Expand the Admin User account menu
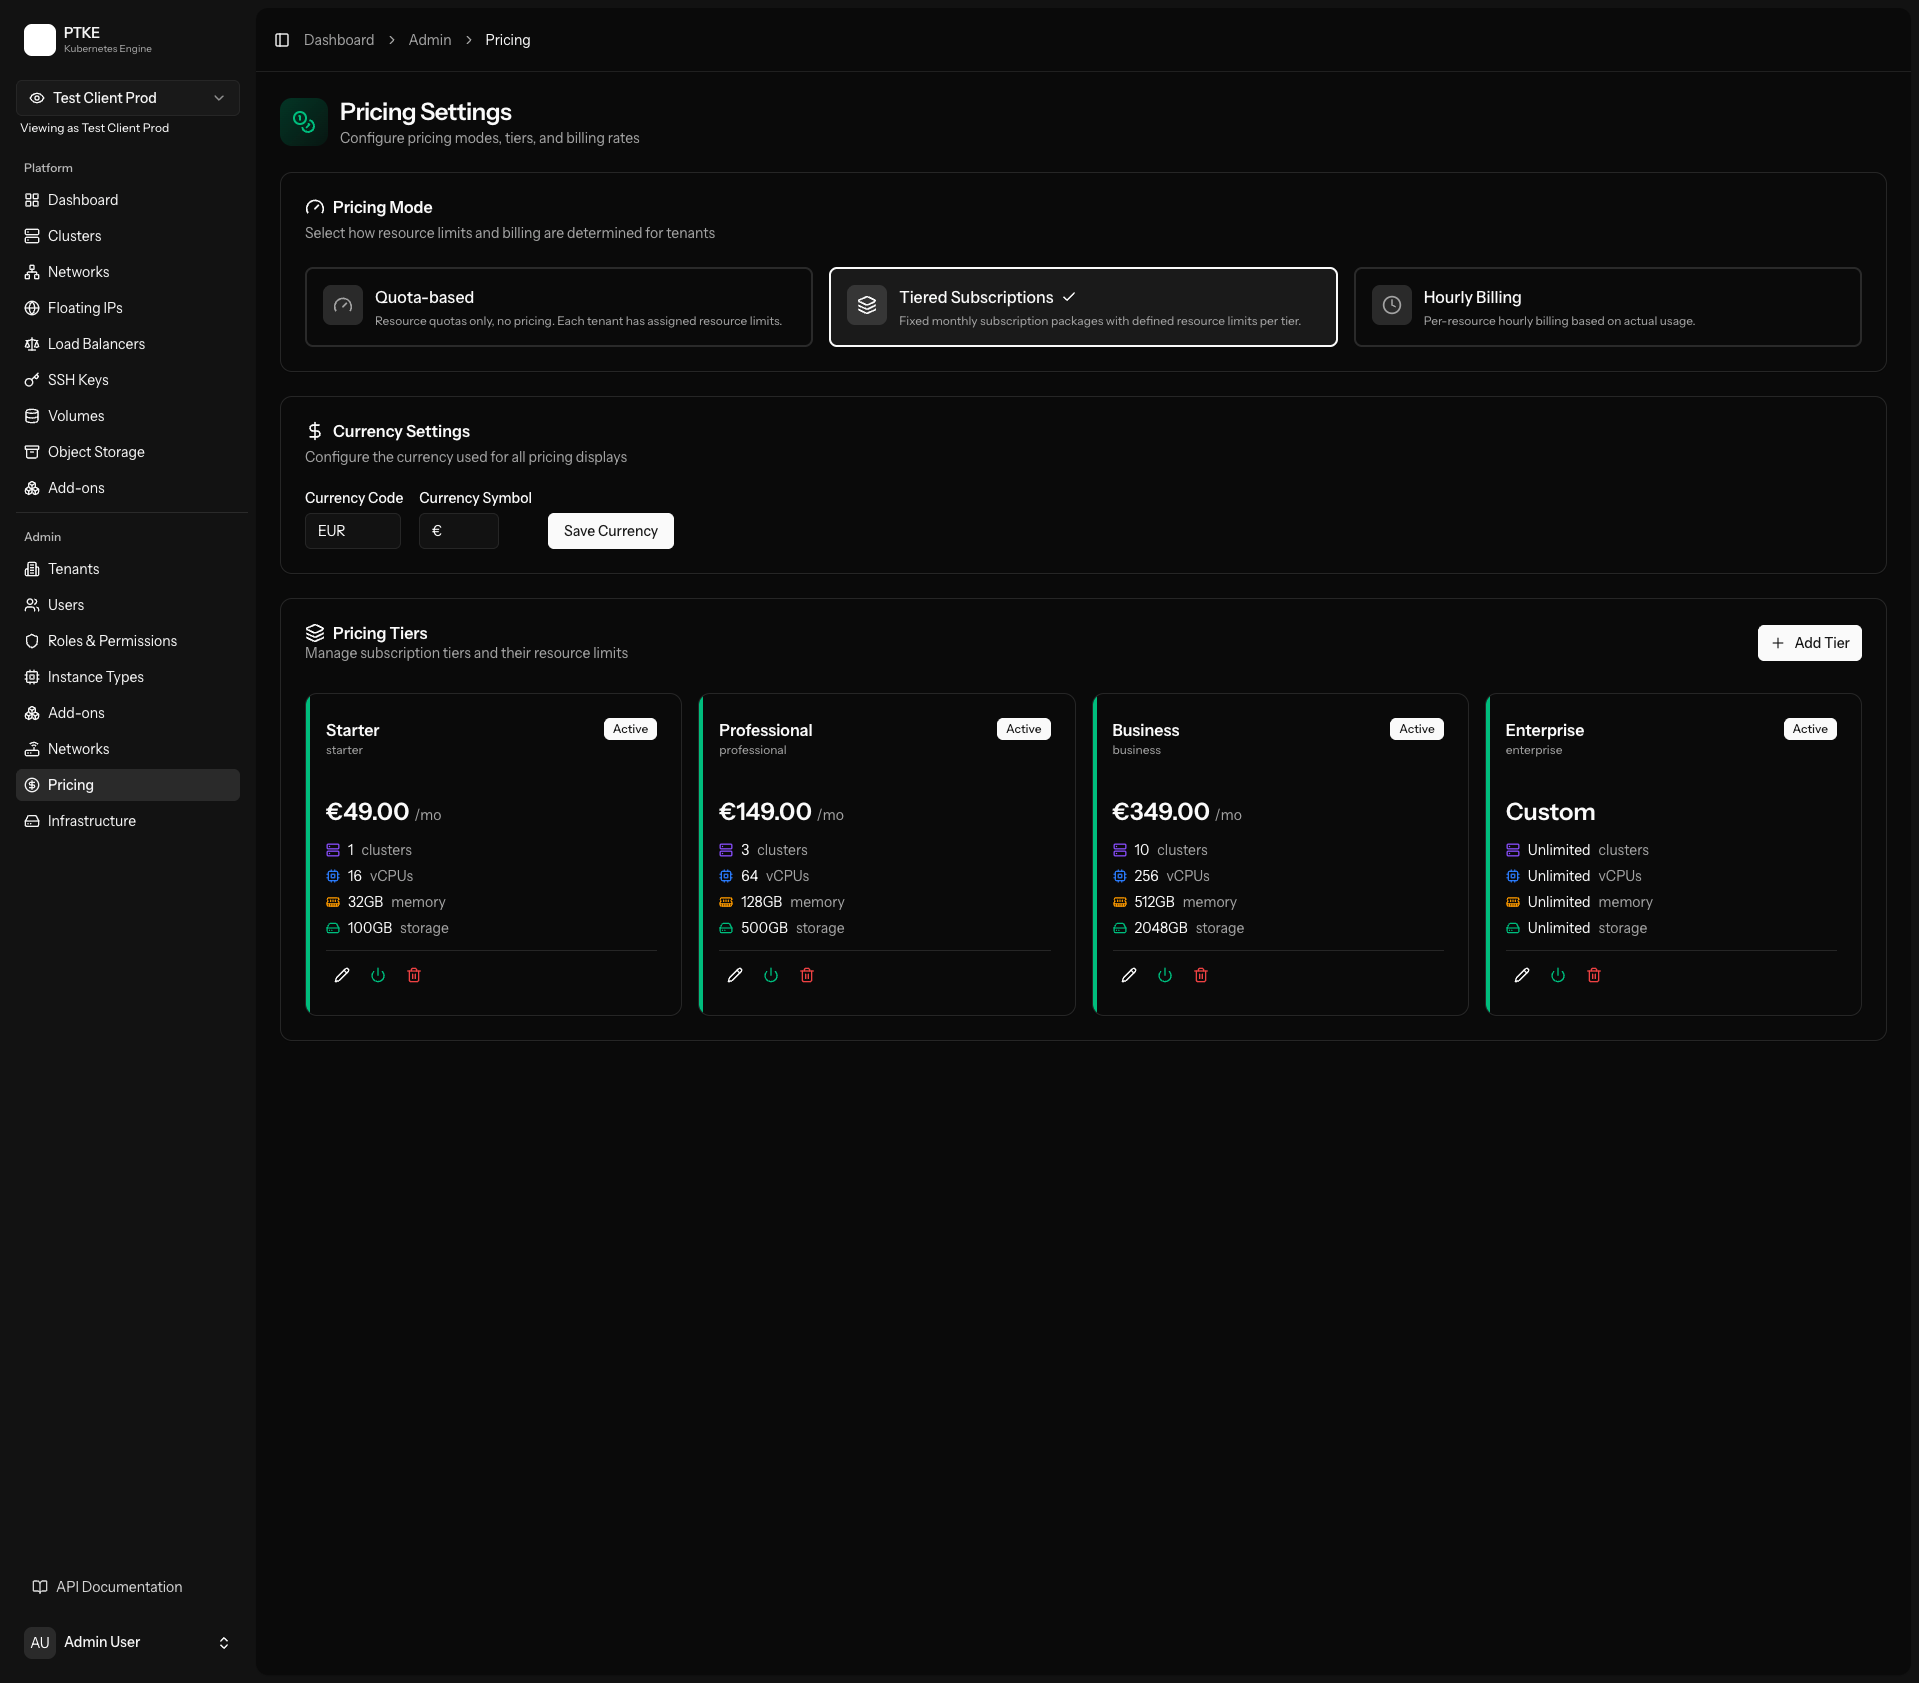1919x1683 pixels. pyautogui.click(x=127, y=1642)
